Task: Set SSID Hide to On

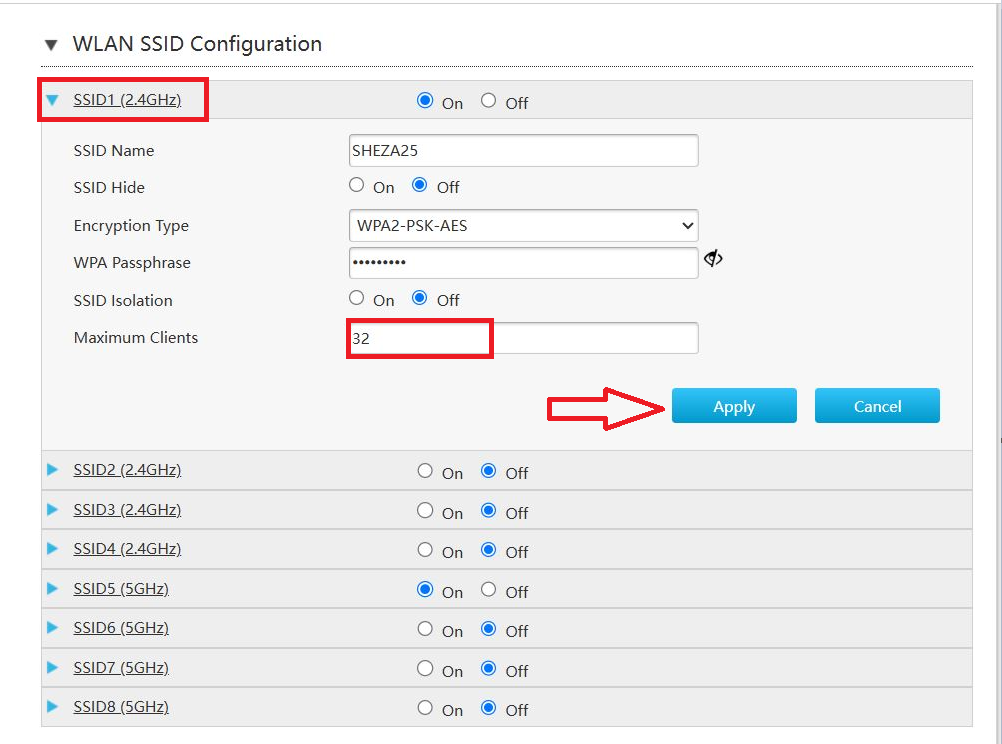Action: pos(357,185)
